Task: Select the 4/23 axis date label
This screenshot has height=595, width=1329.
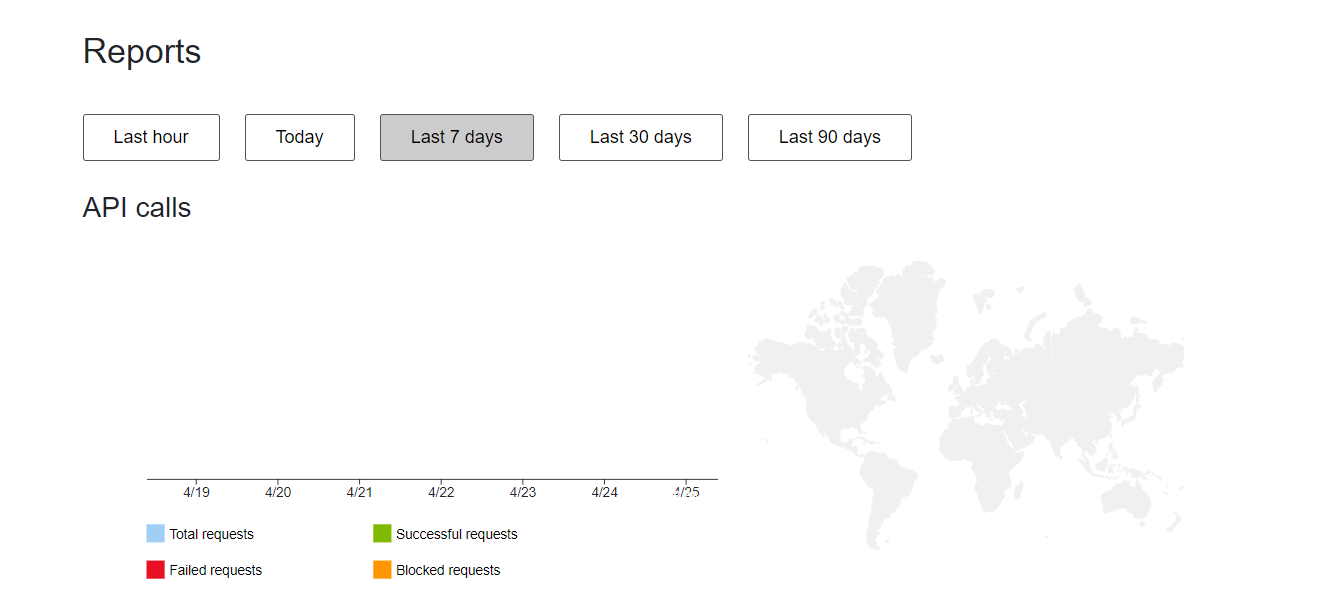Action: [x=523, y=492]
